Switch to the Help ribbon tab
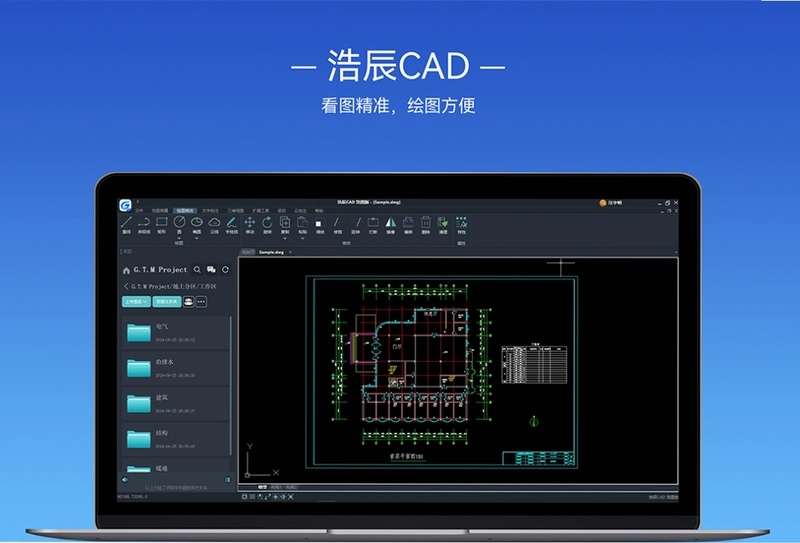Image resolution: width=800 pixels, height=543 pixels. tap(319, 211)
